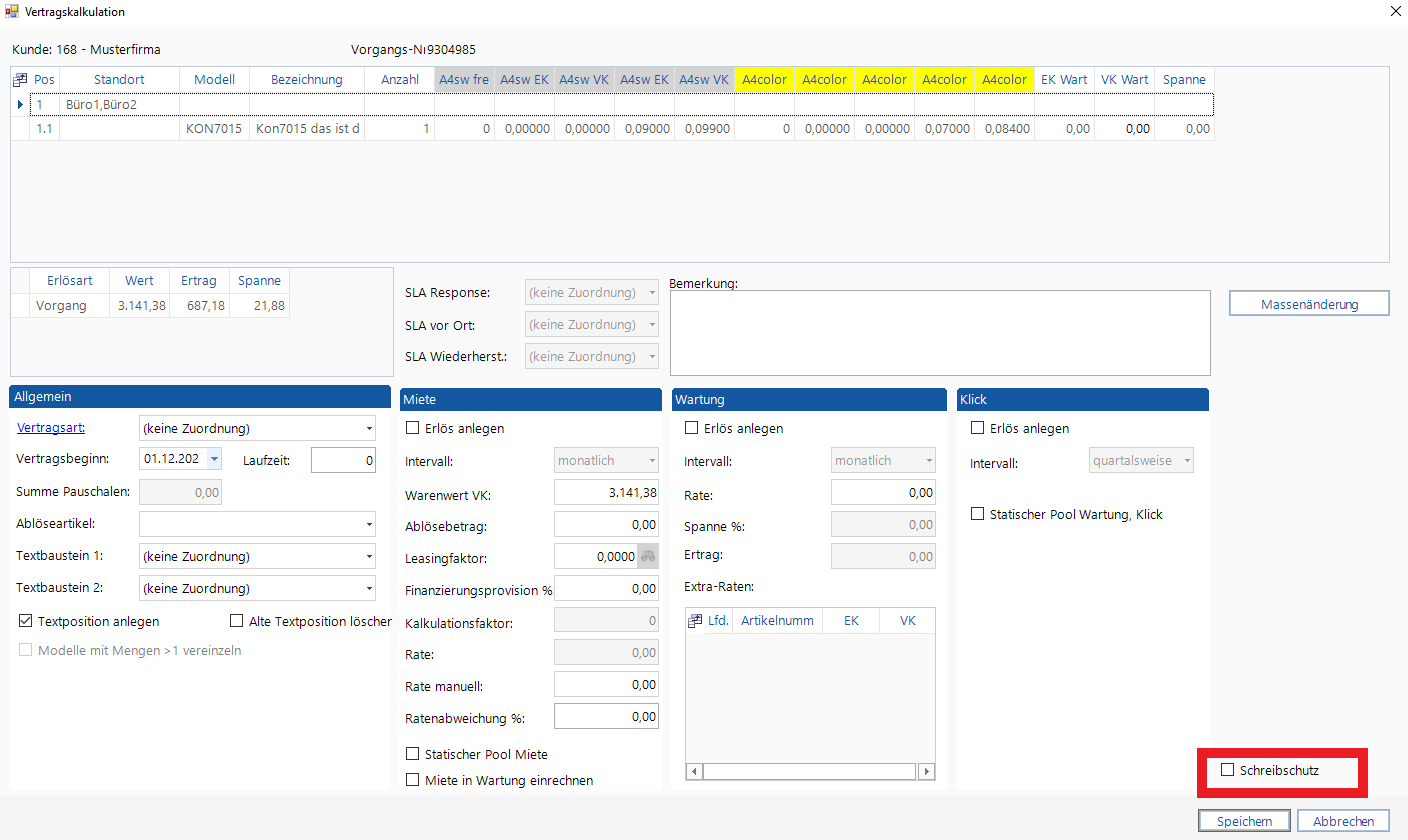Image resolution: width=1408 pixels, height=840 pixels.
Task: Expand the Textbaustein 2 dropdown
Action: (369, 589)
